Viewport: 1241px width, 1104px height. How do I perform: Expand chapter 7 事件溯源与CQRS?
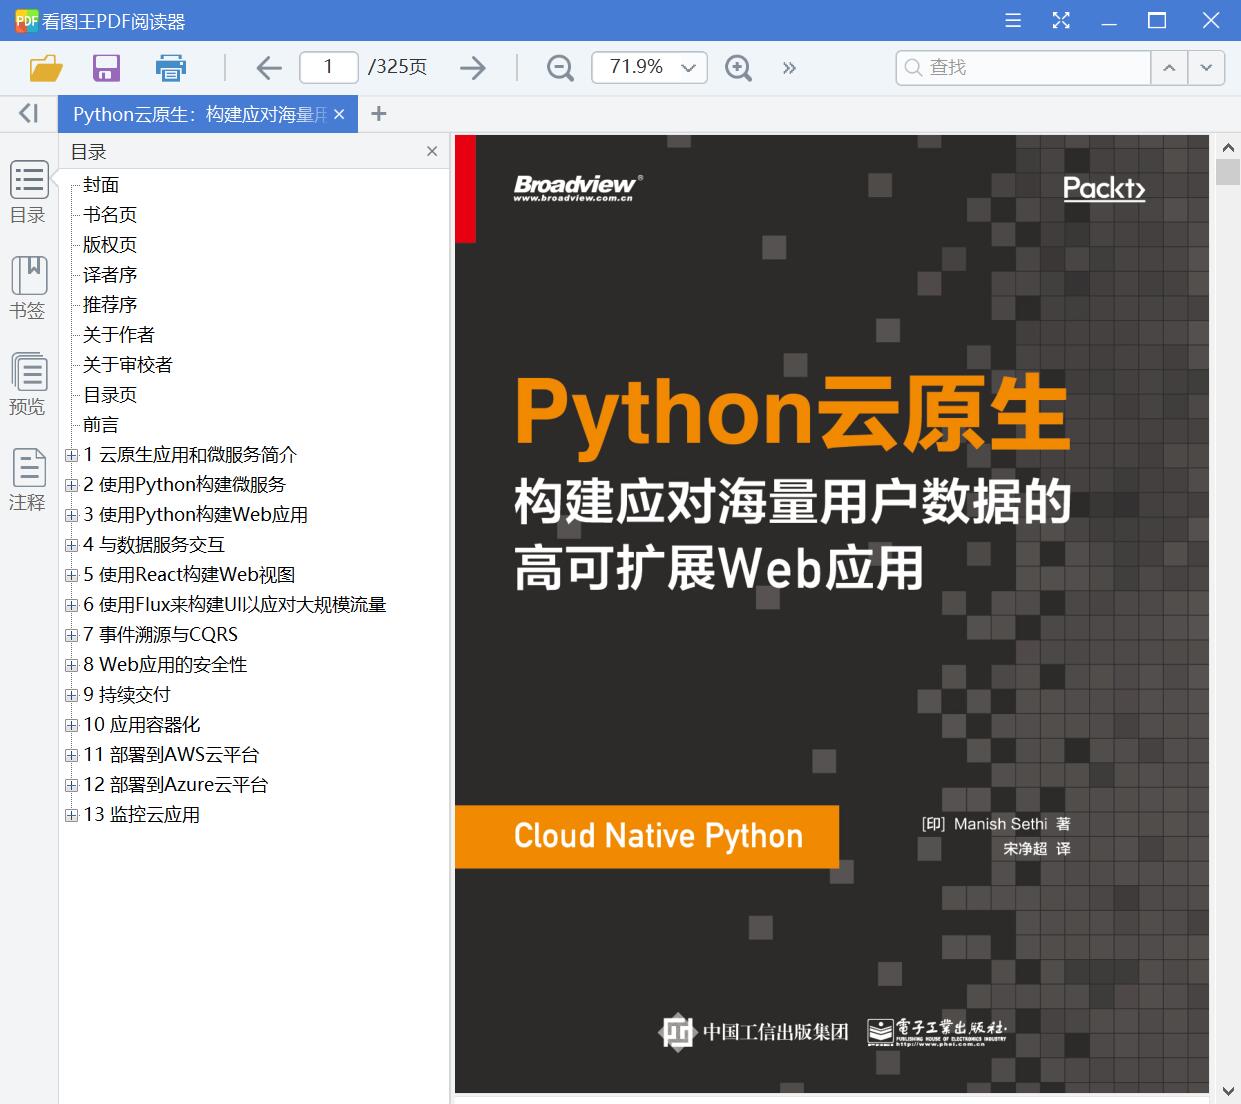click(71, 635)
